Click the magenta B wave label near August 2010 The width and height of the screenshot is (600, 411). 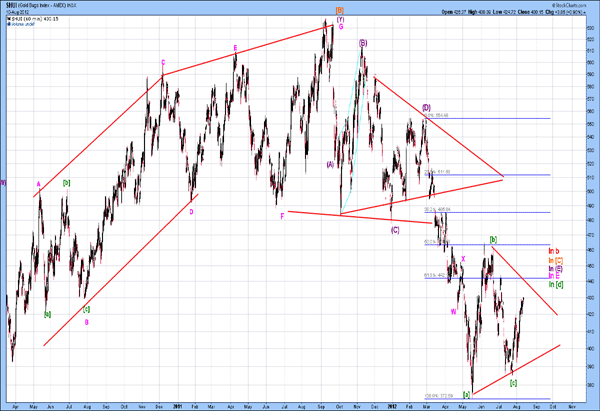(86, 323)
